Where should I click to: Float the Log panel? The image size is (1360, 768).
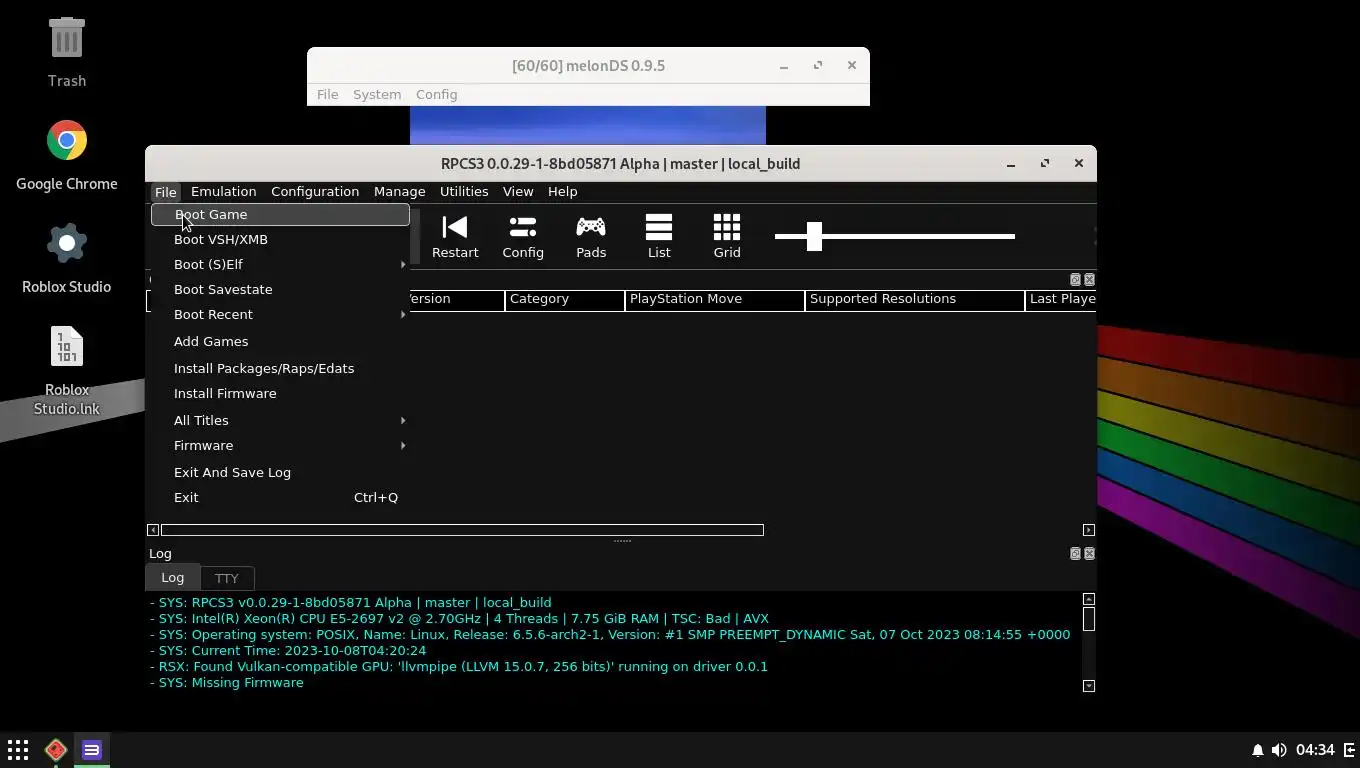pos(1075,554)
